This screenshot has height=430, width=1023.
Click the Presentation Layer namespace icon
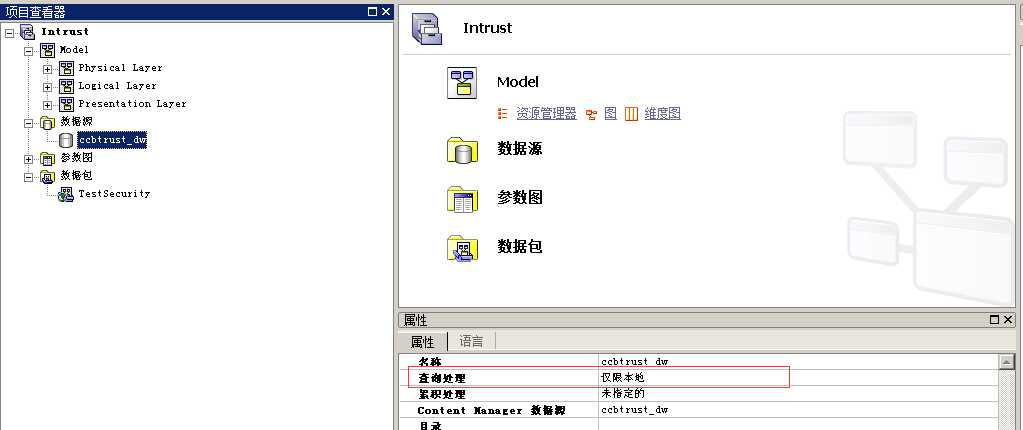click(x=66, y=104)
